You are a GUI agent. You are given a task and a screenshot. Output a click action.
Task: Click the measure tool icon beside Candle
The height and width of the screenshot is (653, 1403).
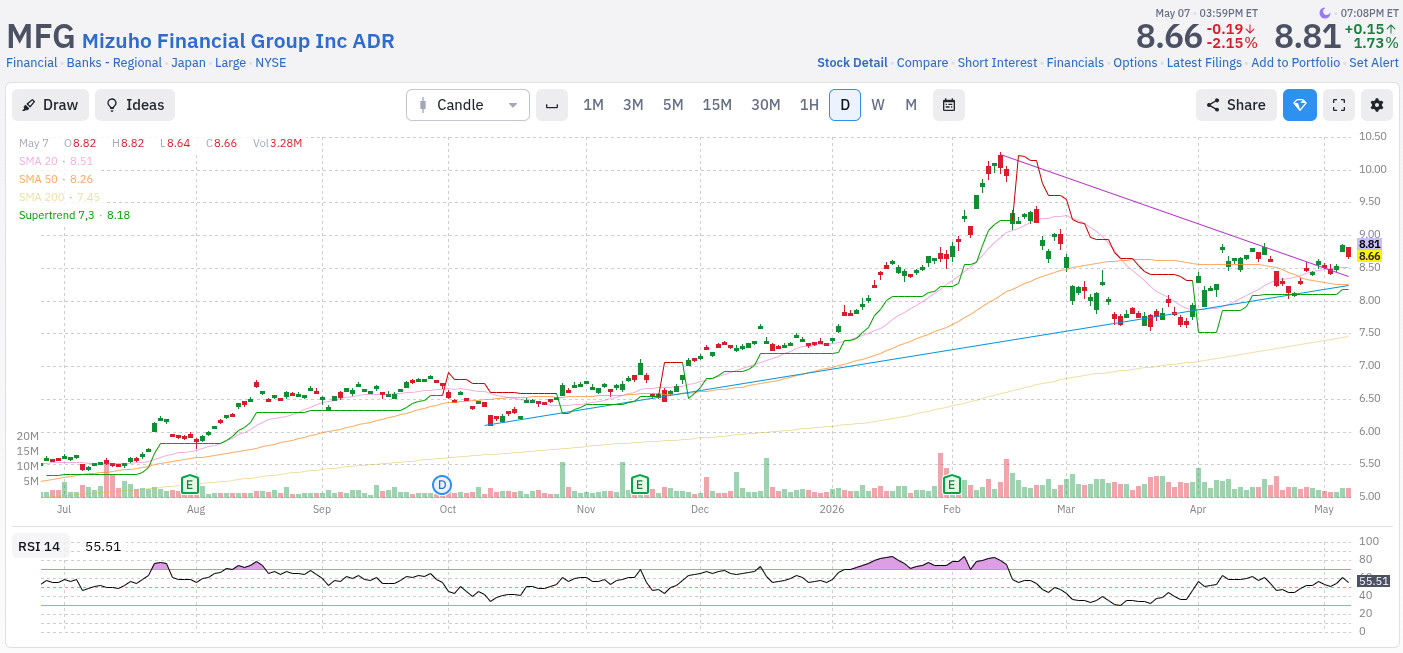(x=552, y=105)
